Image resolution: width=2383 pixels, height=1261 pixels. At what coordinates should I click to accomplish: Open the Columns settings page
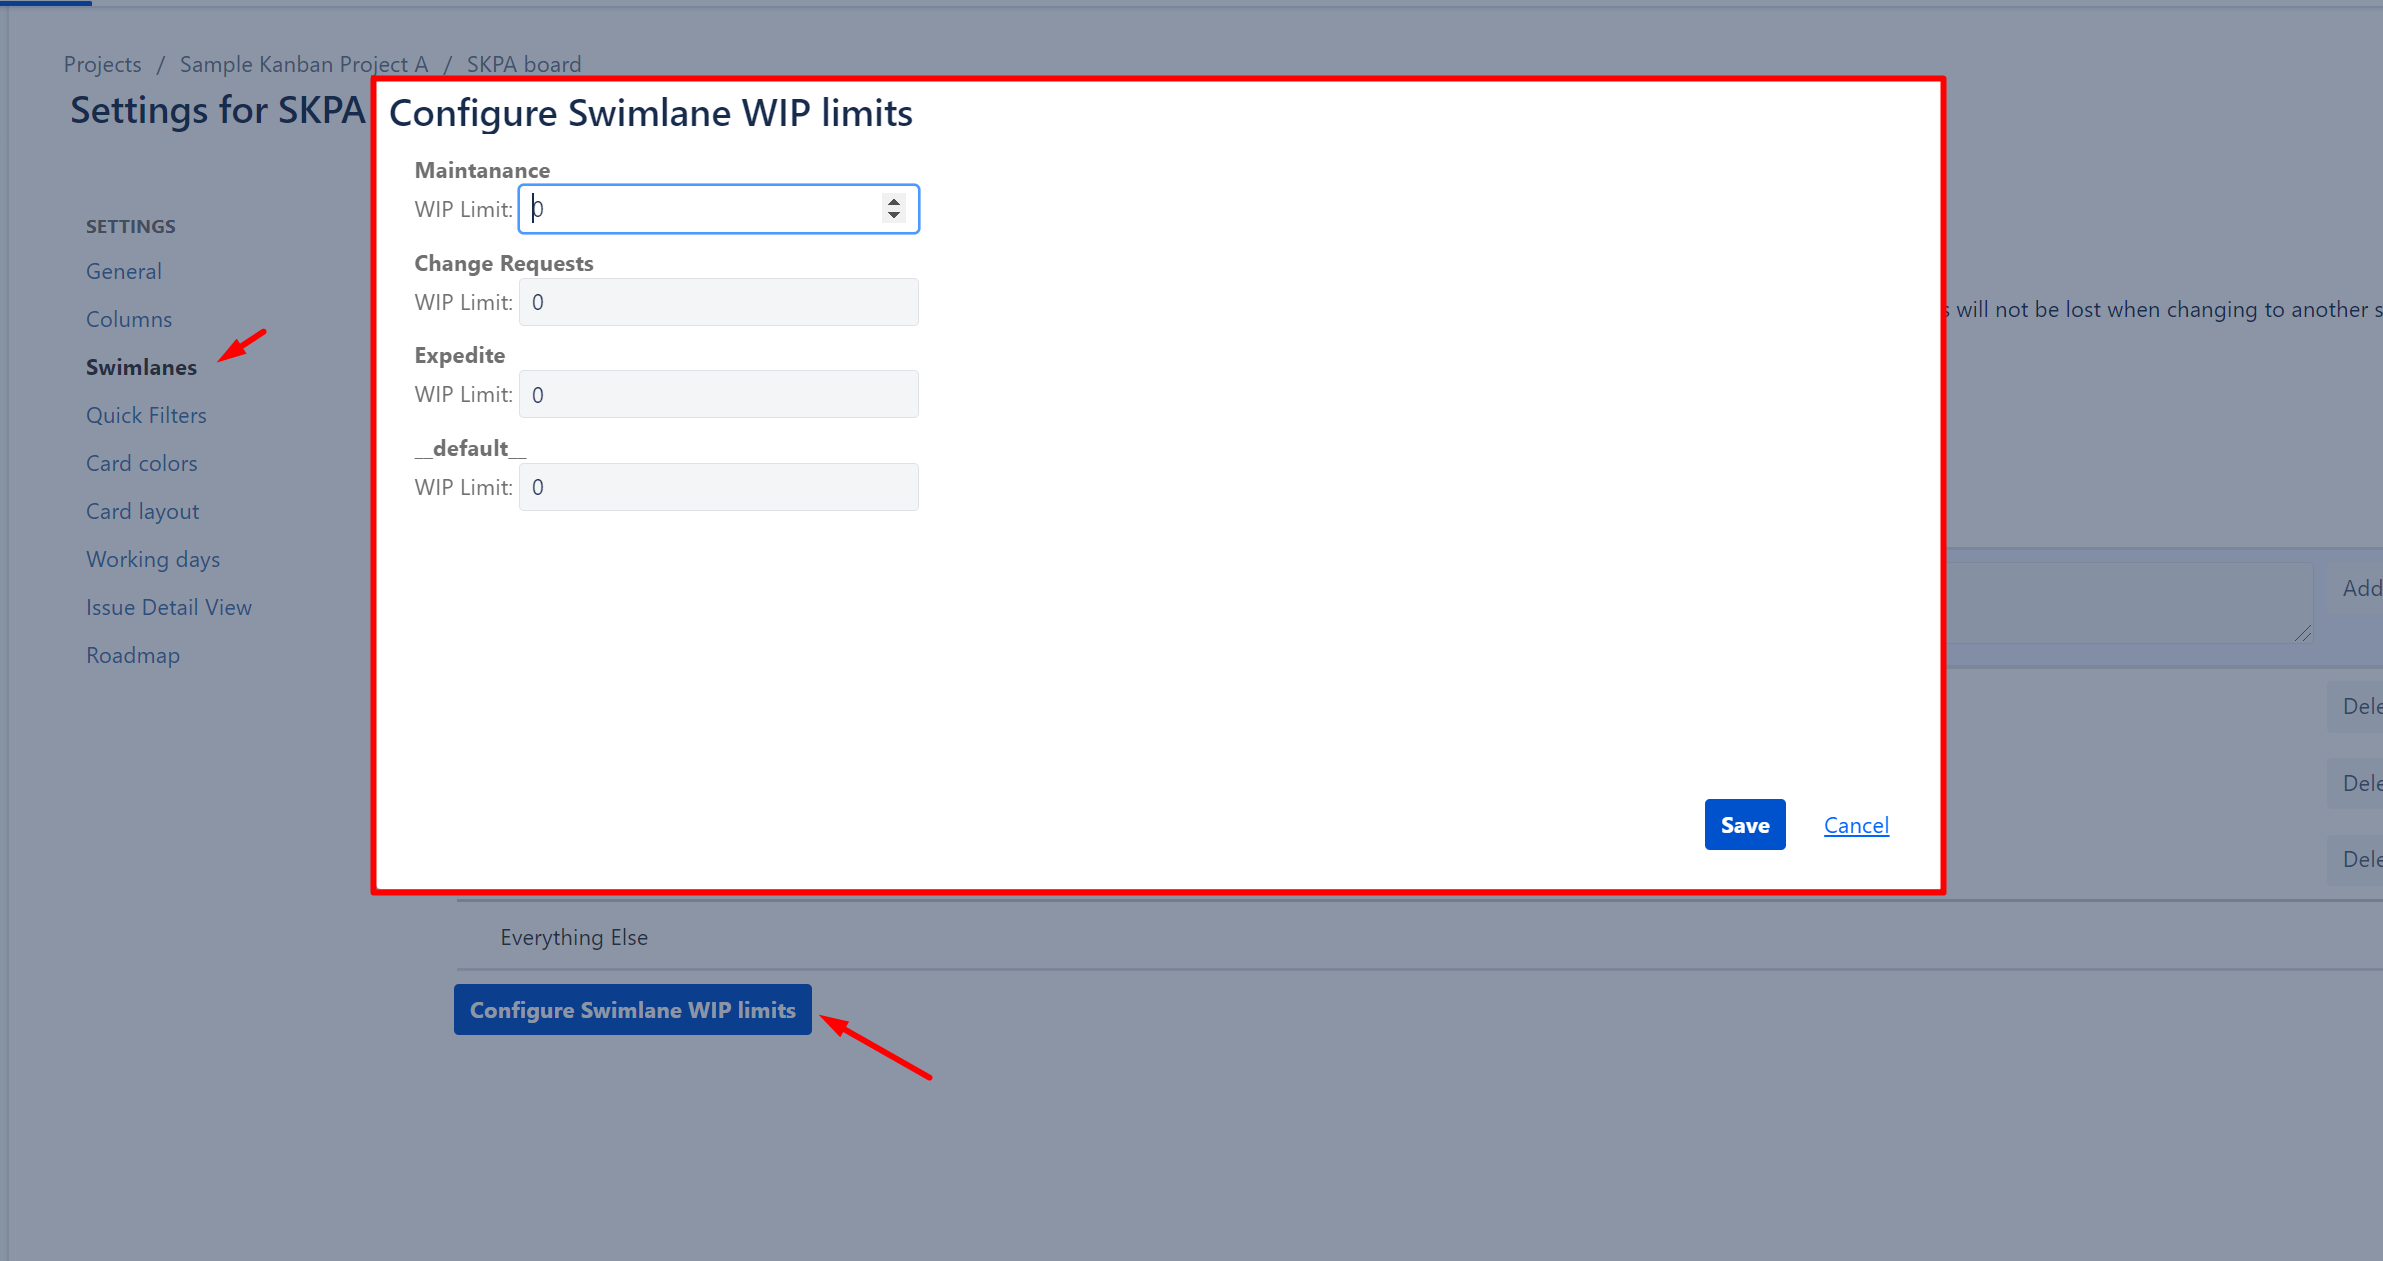(x=129, y=319)
